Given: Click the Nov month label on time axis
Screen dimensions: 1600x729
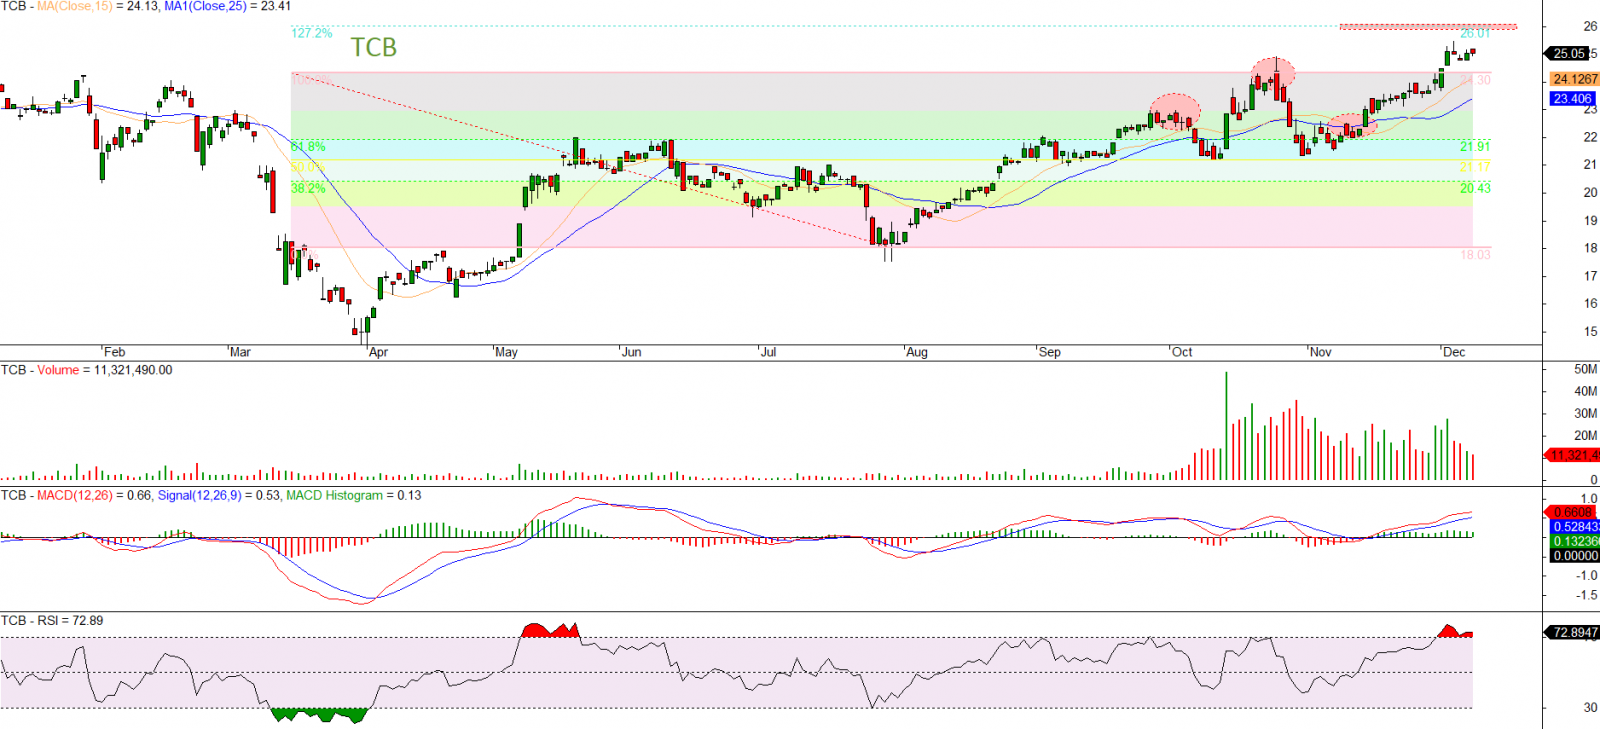Looking at the screenshot, I should pyautogui.click(x=1321, y=352).
